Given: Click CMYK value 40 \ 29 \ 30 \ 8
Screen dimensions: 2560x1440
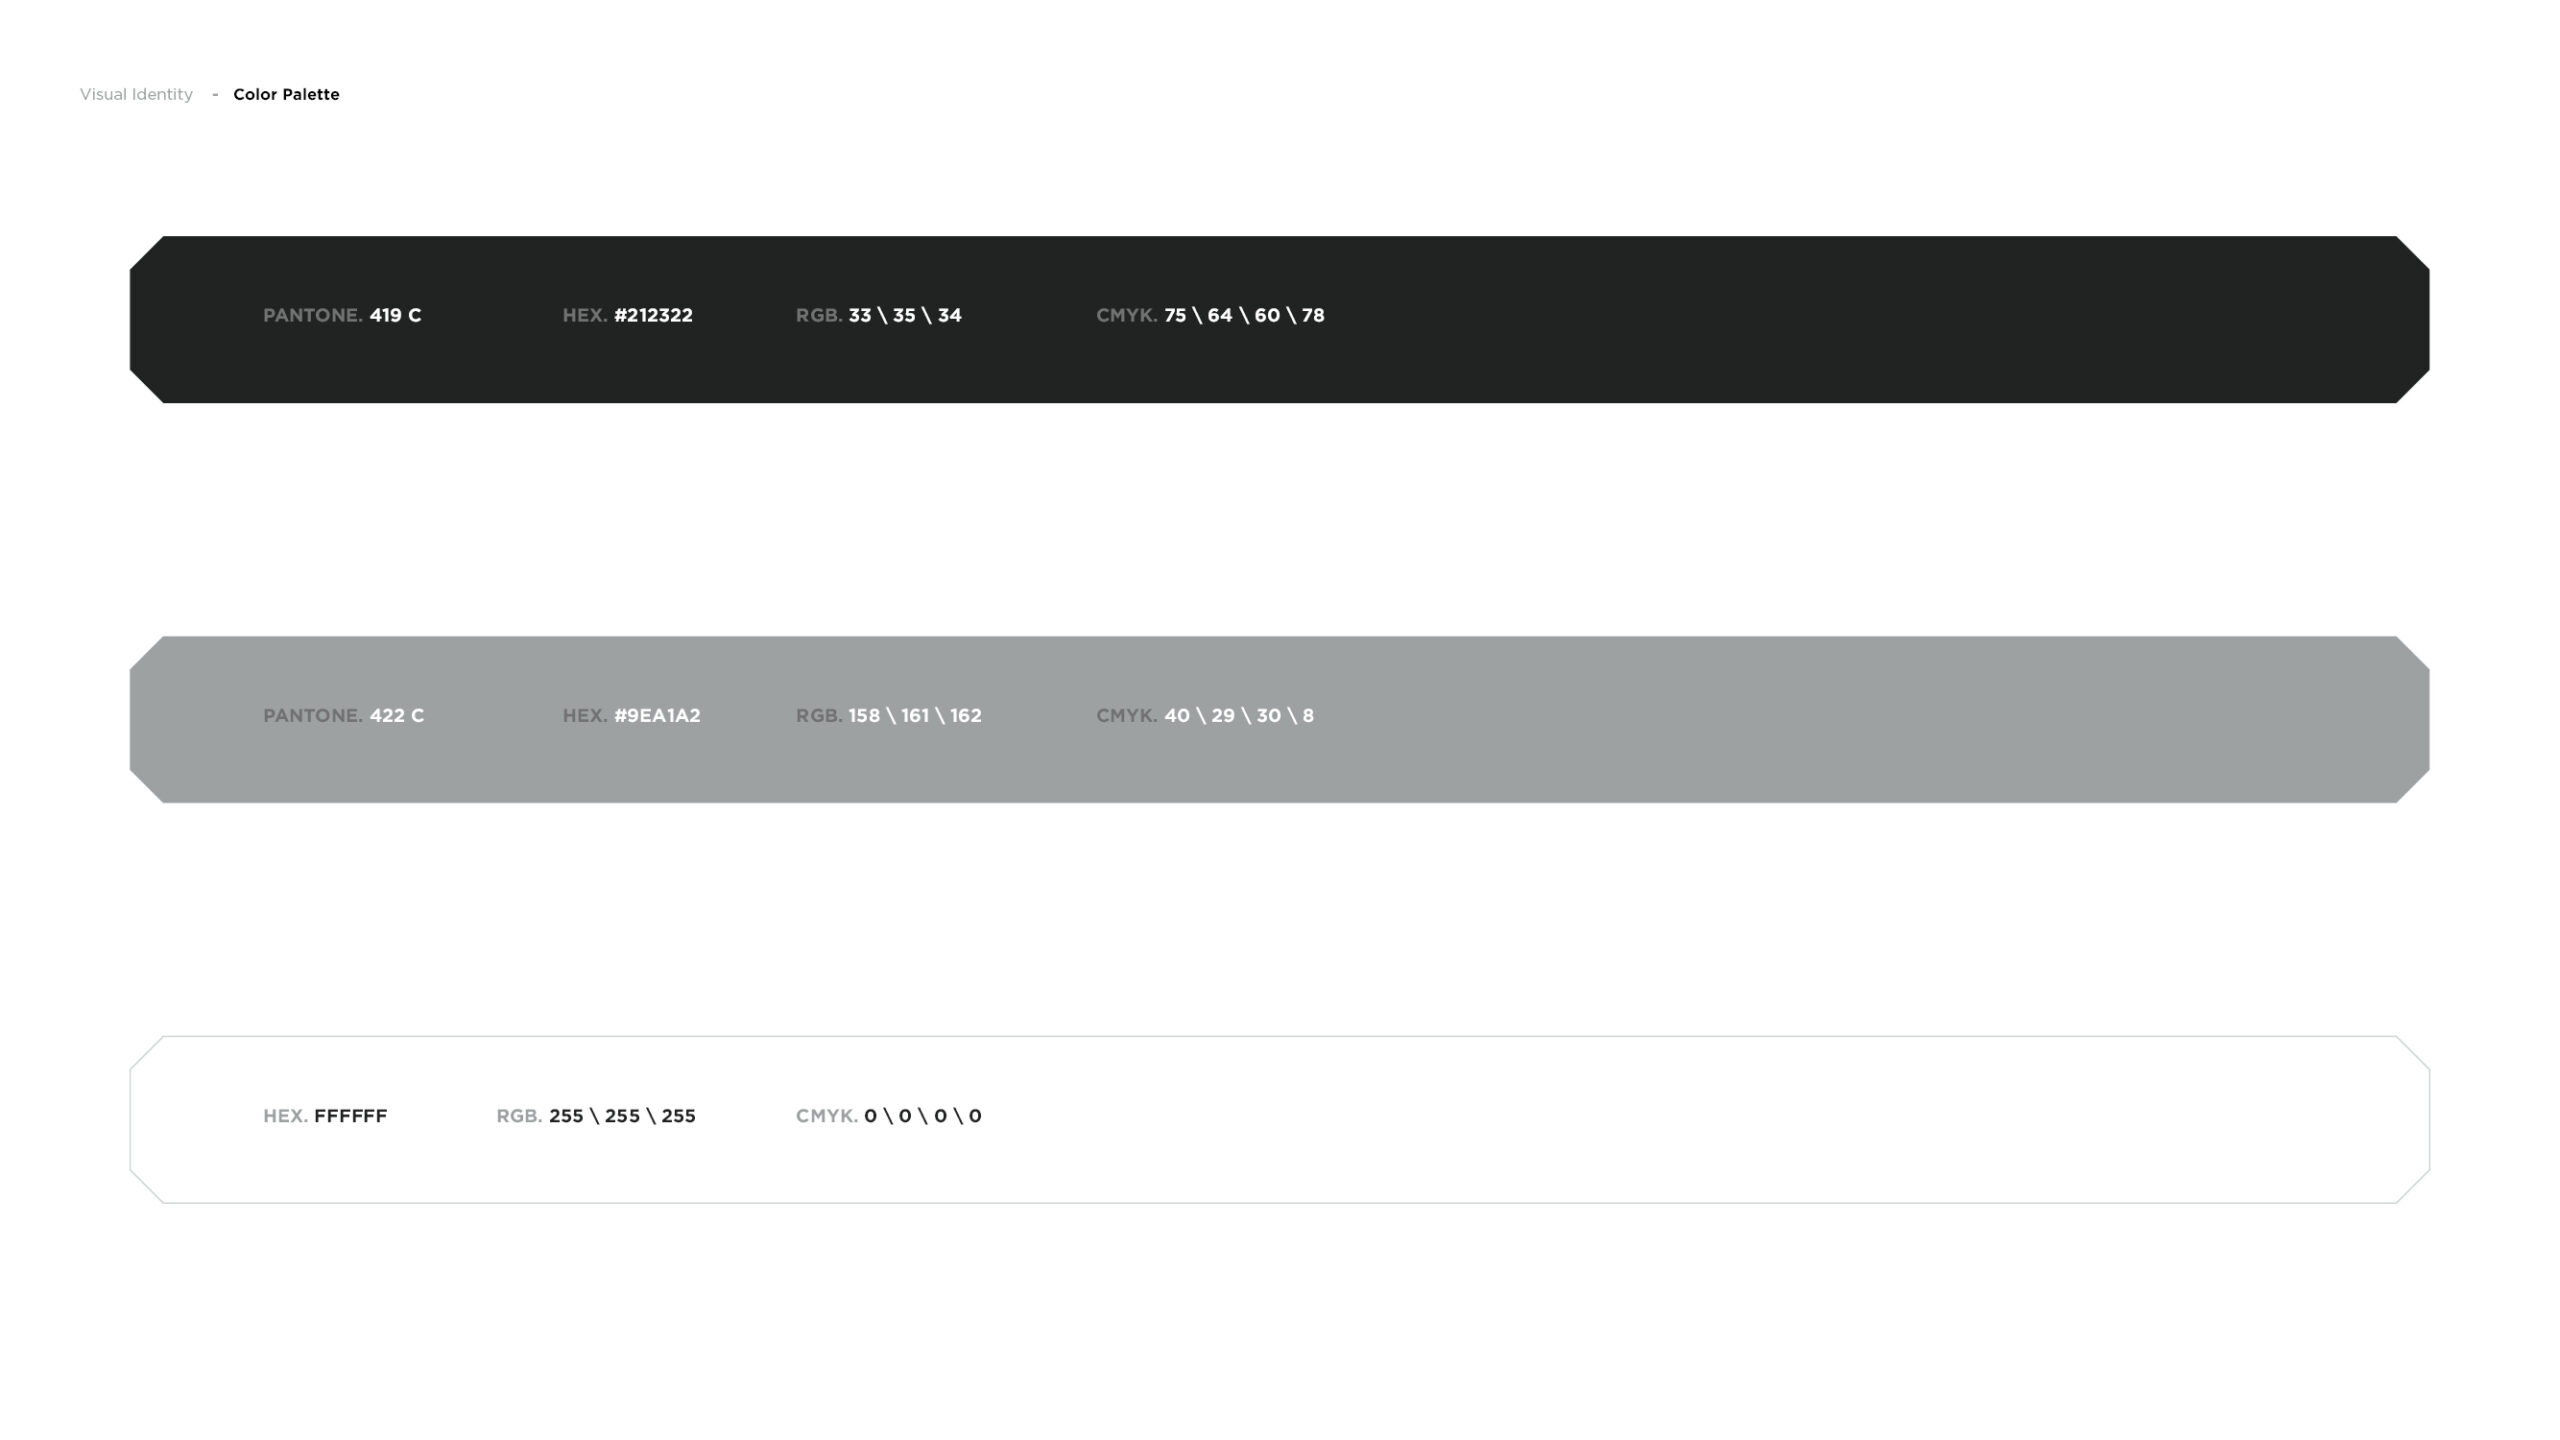Looking at the screenshot, I should (x=1239, y=715).
